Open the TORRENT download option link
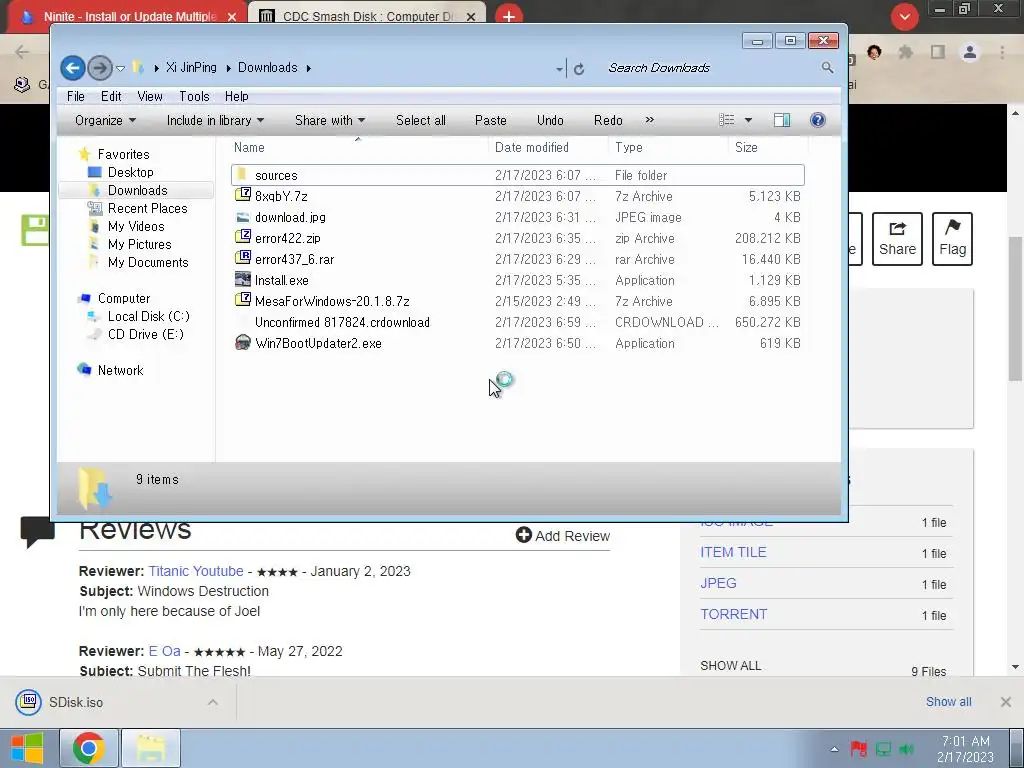 click(733, 615)
